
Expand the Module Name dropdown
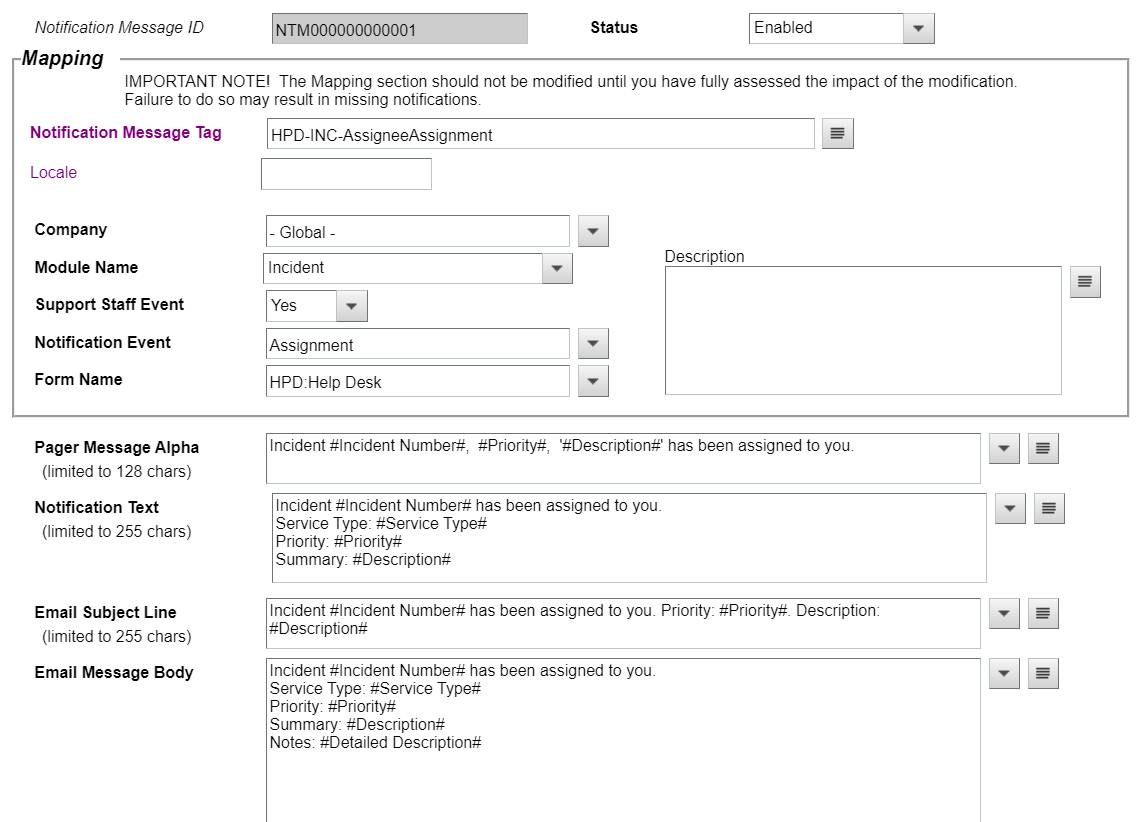tap(557, 269)
